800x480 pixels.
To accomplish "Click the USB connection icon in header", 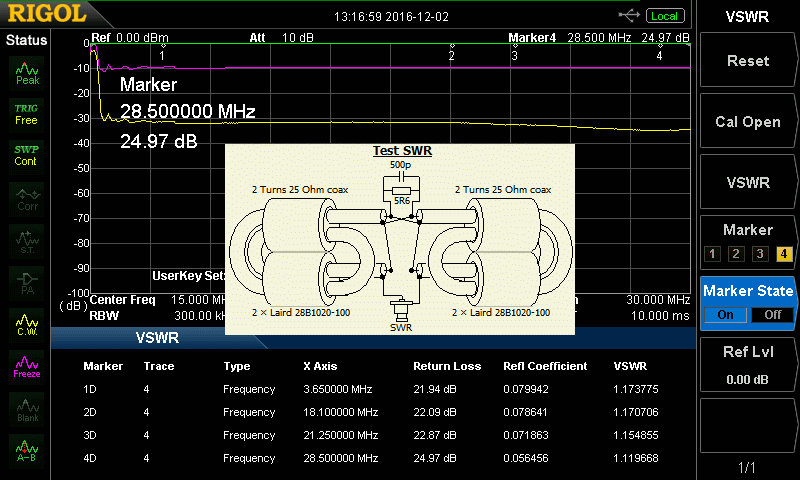I will point(630,15).
